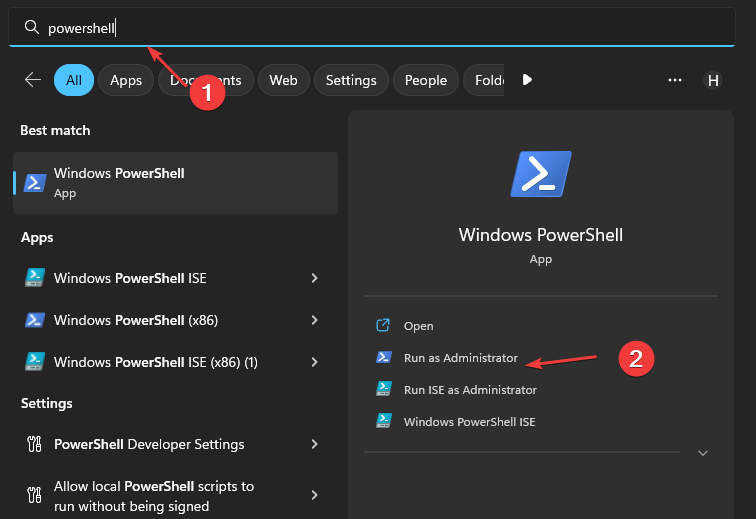Screen dimensions: 756x519
Task: Click the Allow local PowerShell scripts tools icon
Action: pyautogui.click(x=34, y=495)
